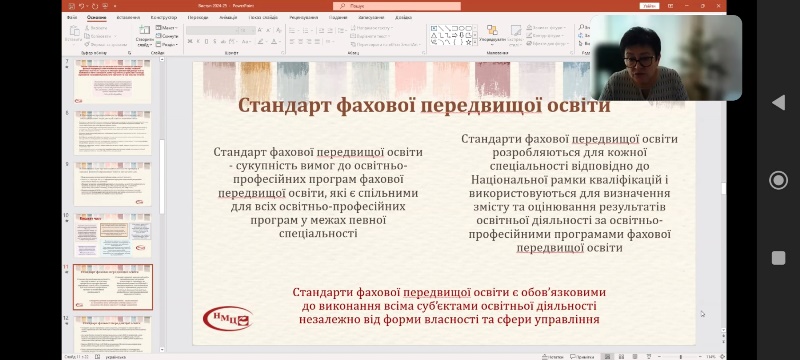Expand the shapes gallery more arrow
Screen dimensions: 800x360
coord(475,42)
